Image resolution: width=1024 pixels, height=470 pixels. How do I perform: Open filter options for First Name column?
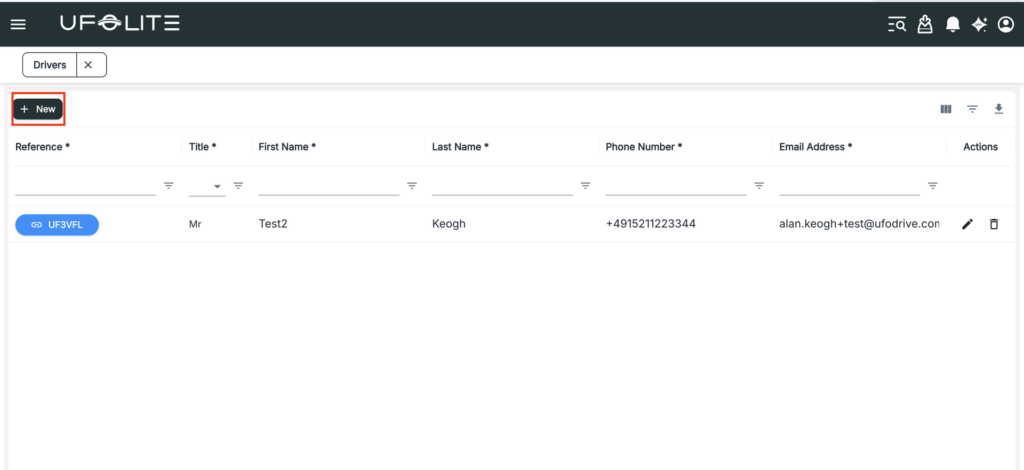412,186
